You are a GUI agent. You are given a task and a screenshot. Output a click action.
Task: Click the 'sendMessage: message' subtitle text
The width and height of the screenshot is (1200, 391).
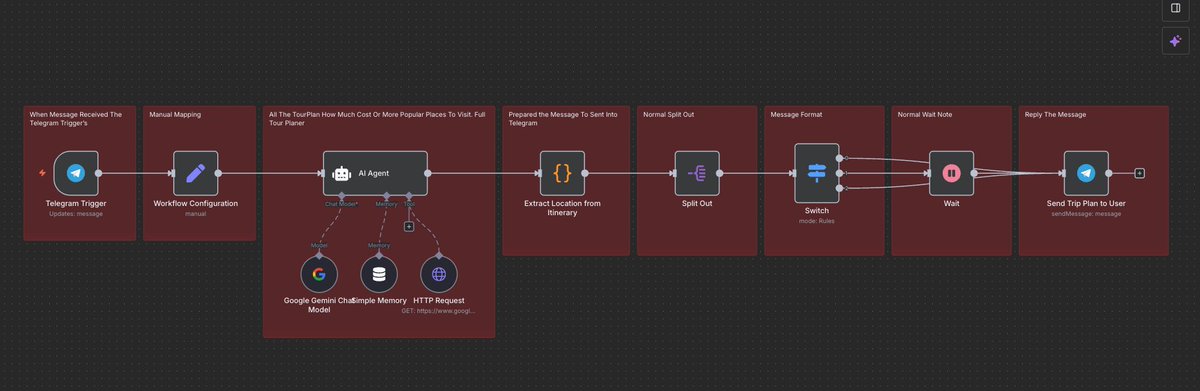[x=1085, y=213]
